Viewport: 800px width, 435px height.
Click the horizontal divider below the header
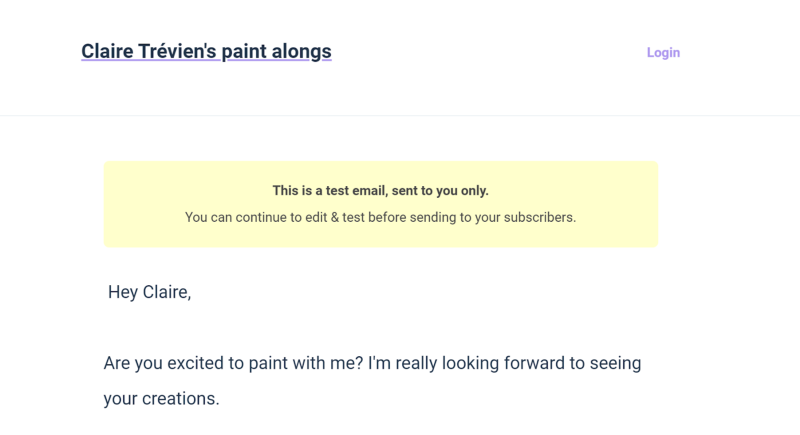(400, 115)
